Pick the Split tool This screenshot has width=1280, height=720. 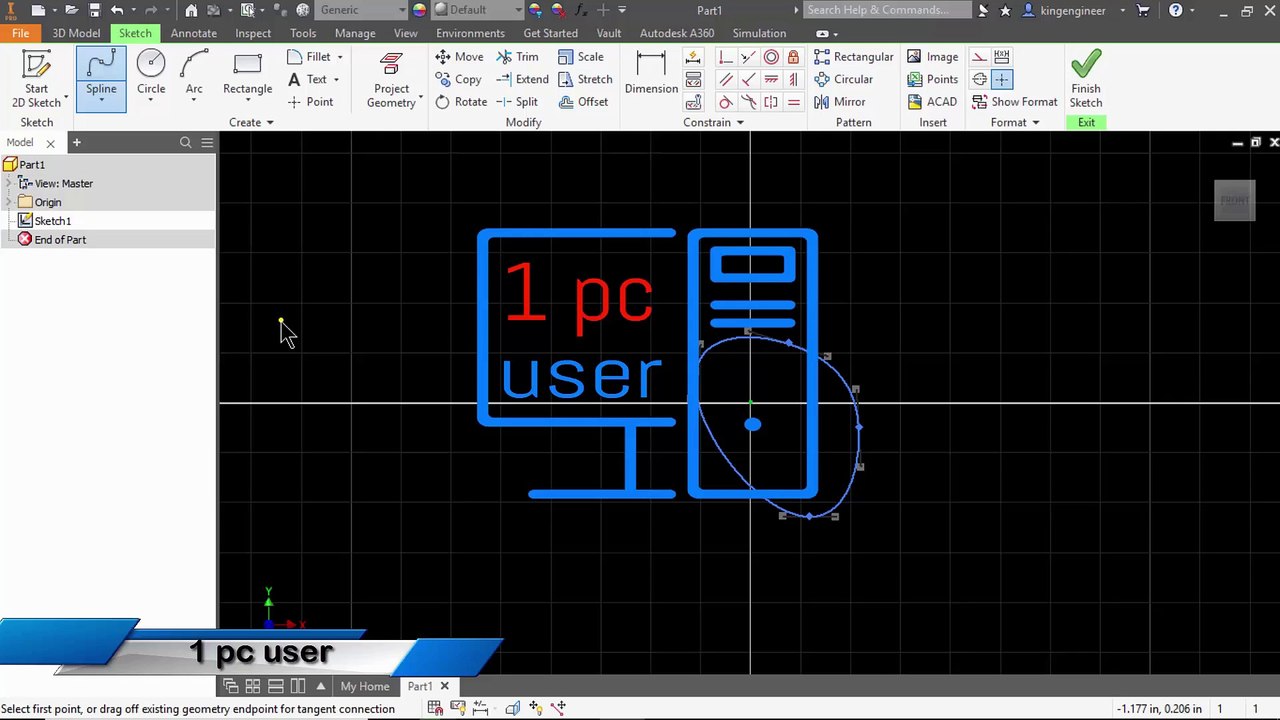pyautogui.click(x=517, y=102)
